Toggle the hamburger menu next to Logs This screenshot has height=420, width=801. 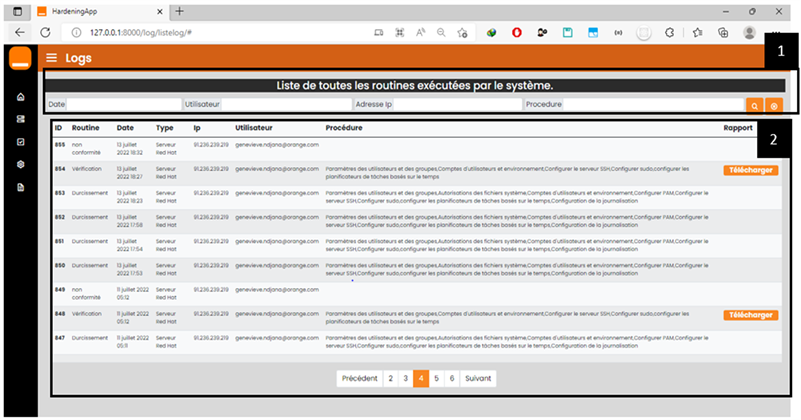(x=51, y=58)
